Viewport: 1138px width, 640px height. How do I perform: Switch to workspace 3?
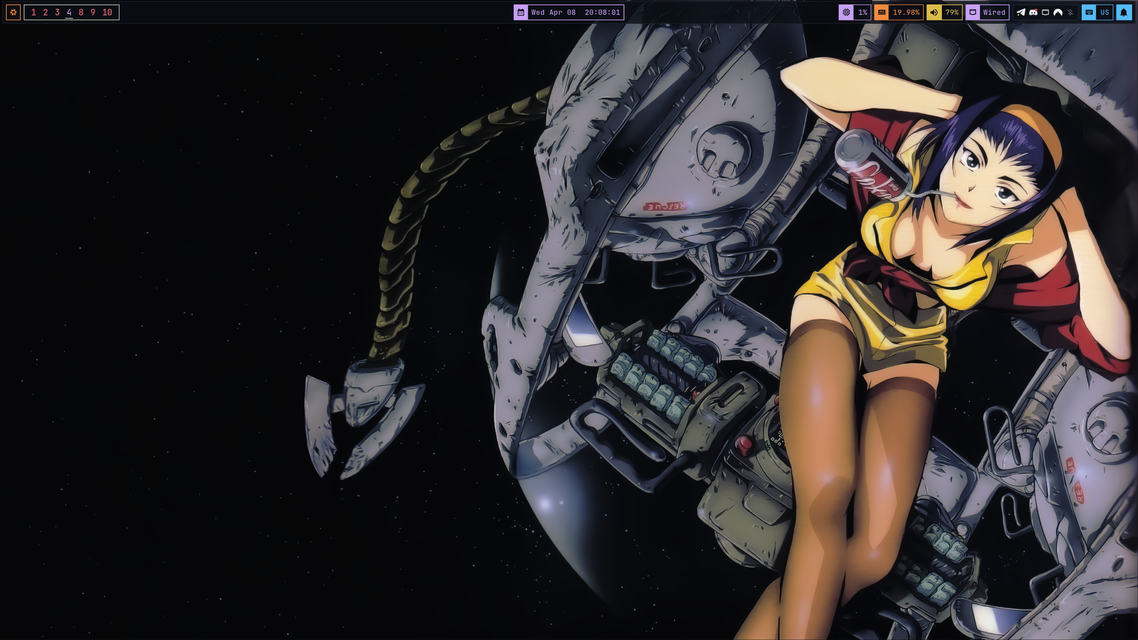[x=57, y=12]
